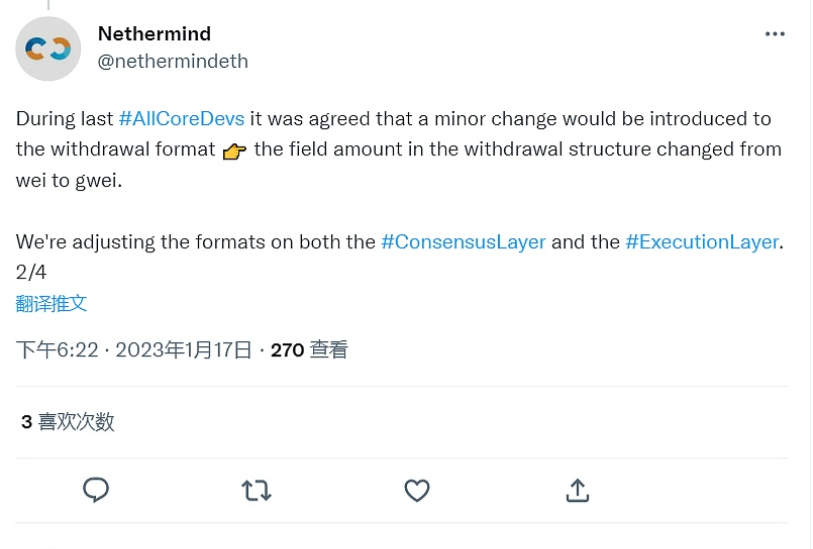Follow the #ExecutionLayer hashtag link

point(701,242)
